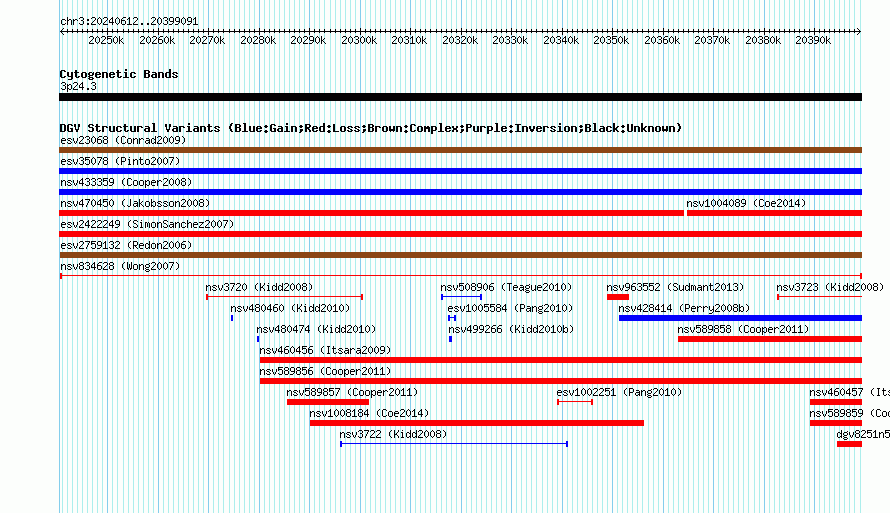Click the brown esv2759132 complex bar
This screenshot has height=513, width=890.
pos(460,255)
